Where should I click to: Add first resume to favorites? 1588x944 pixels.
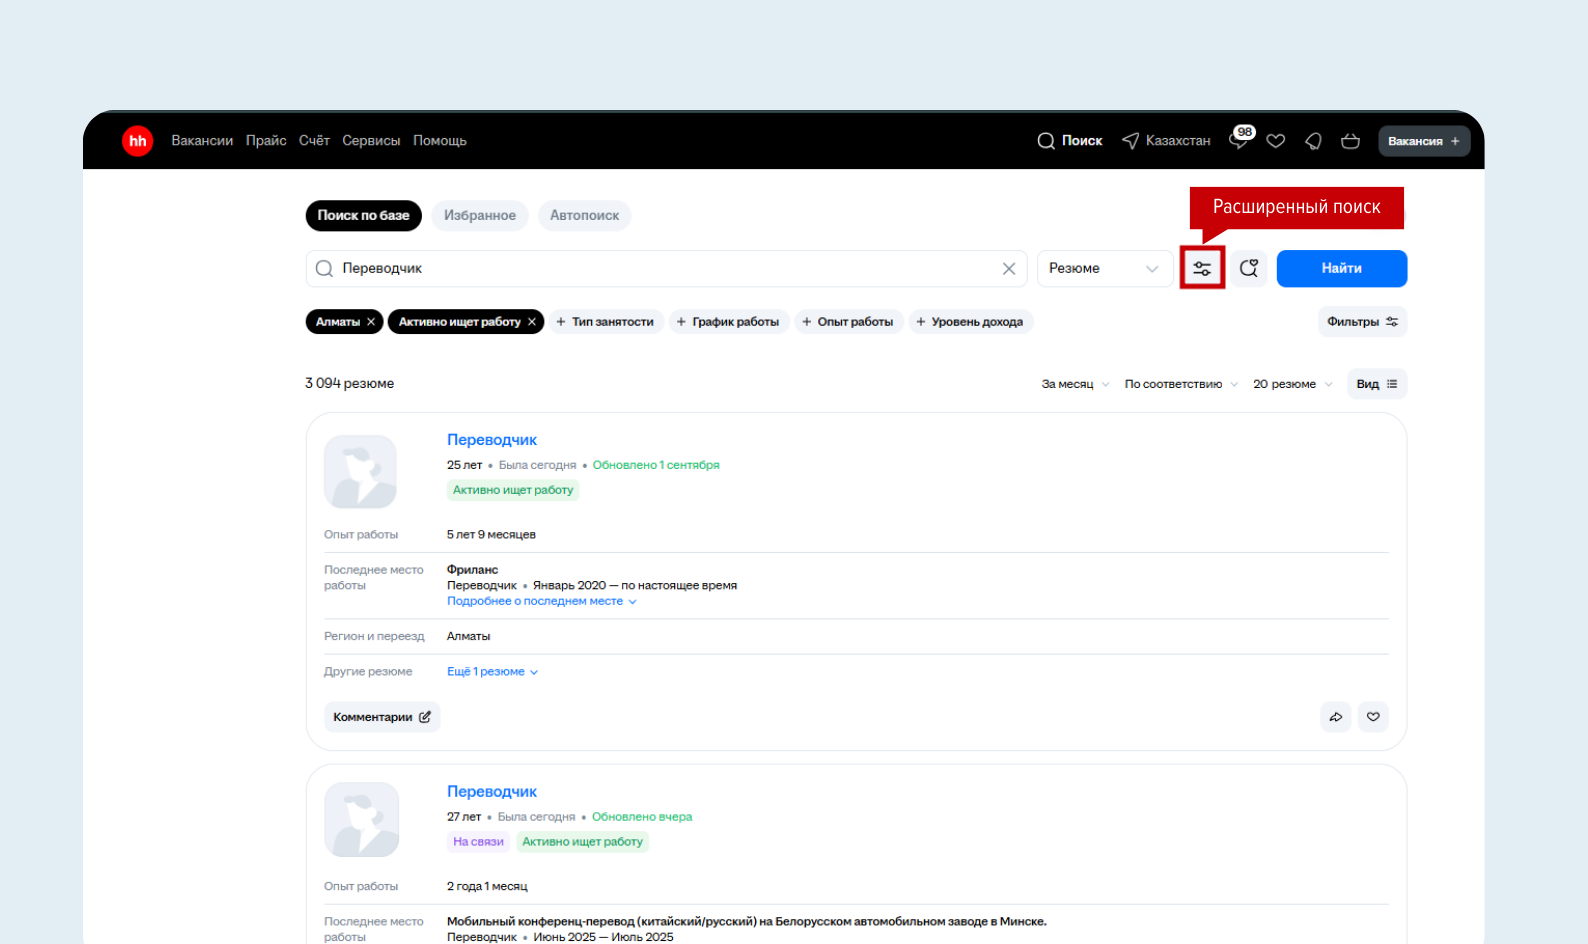click(x=1373, y=717)
